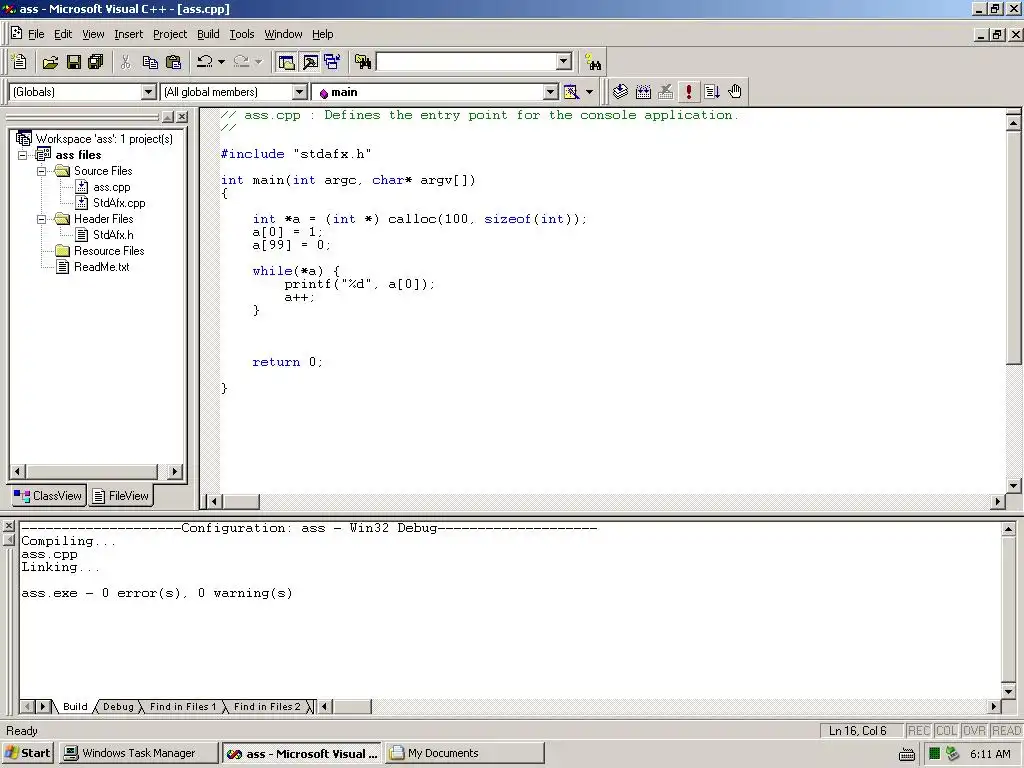Click the Find in Files icon
This screenshot has width=1024, height=768.
363,62
